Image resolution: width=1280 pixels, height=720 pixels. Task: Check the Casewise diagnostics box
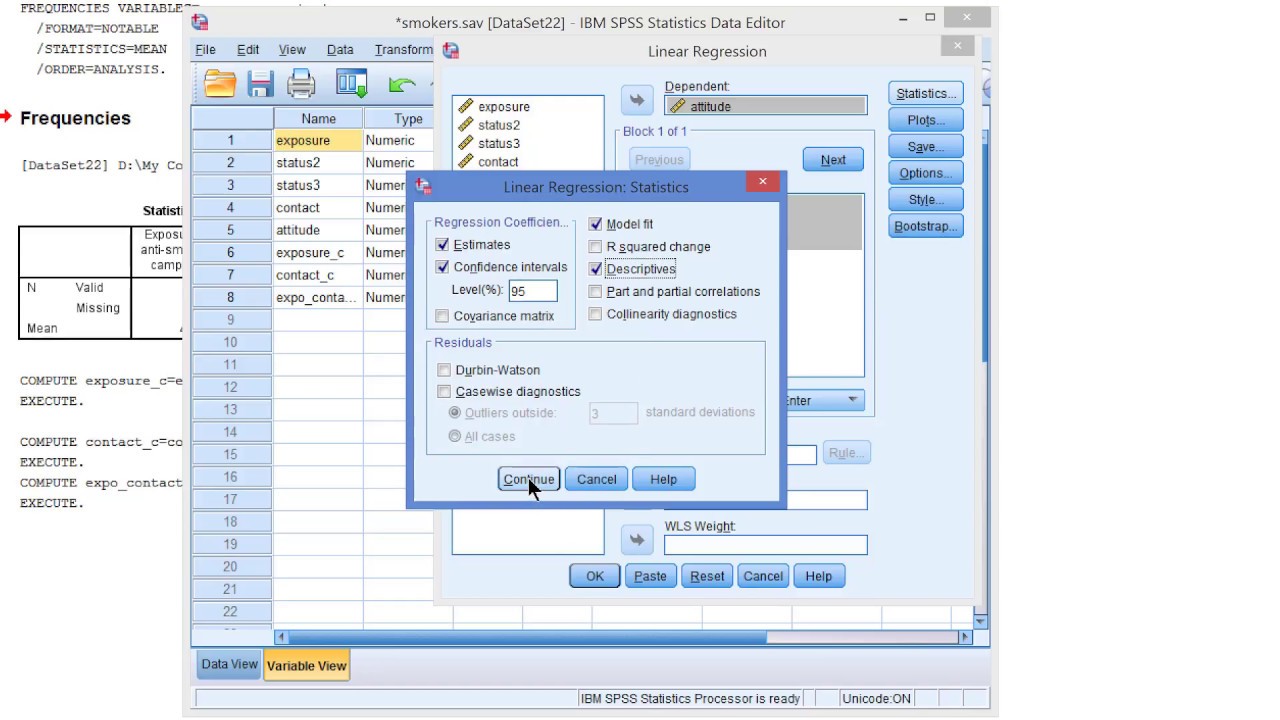click(444, 392)
